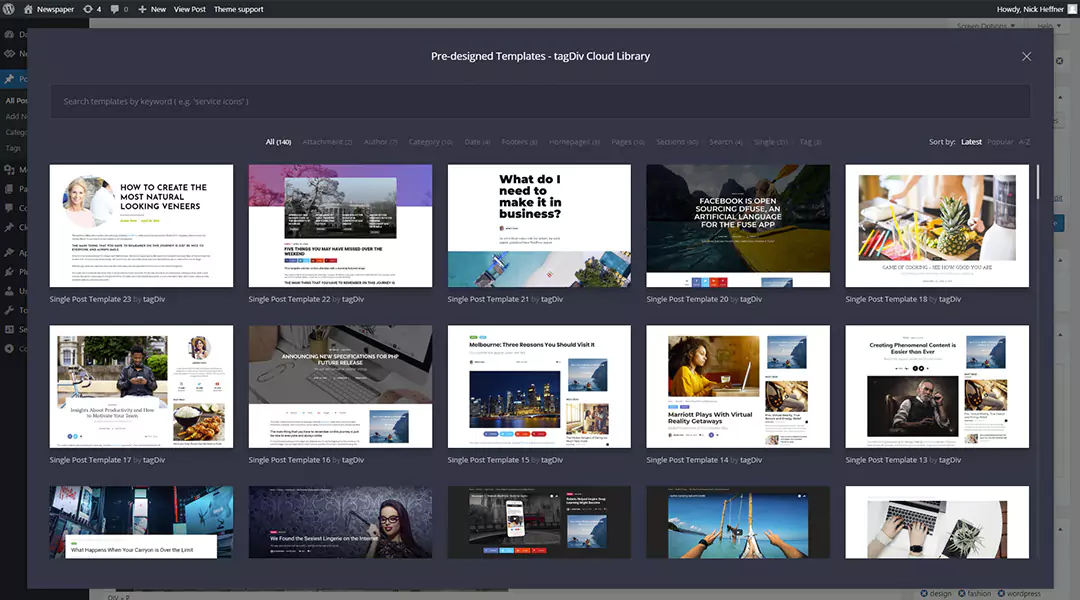
Task: Sort templates by Popular
Action: pyautogui.click(x=999, y=142)
